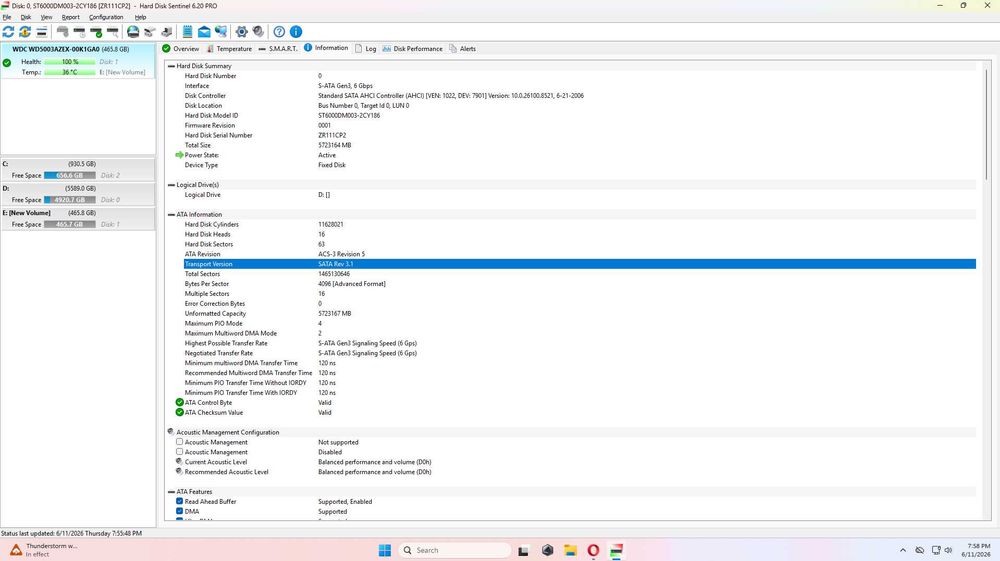Collapse the Hard Disk Summary section
The height and width of the screenshot is (561, 1000).
[171, 66]
